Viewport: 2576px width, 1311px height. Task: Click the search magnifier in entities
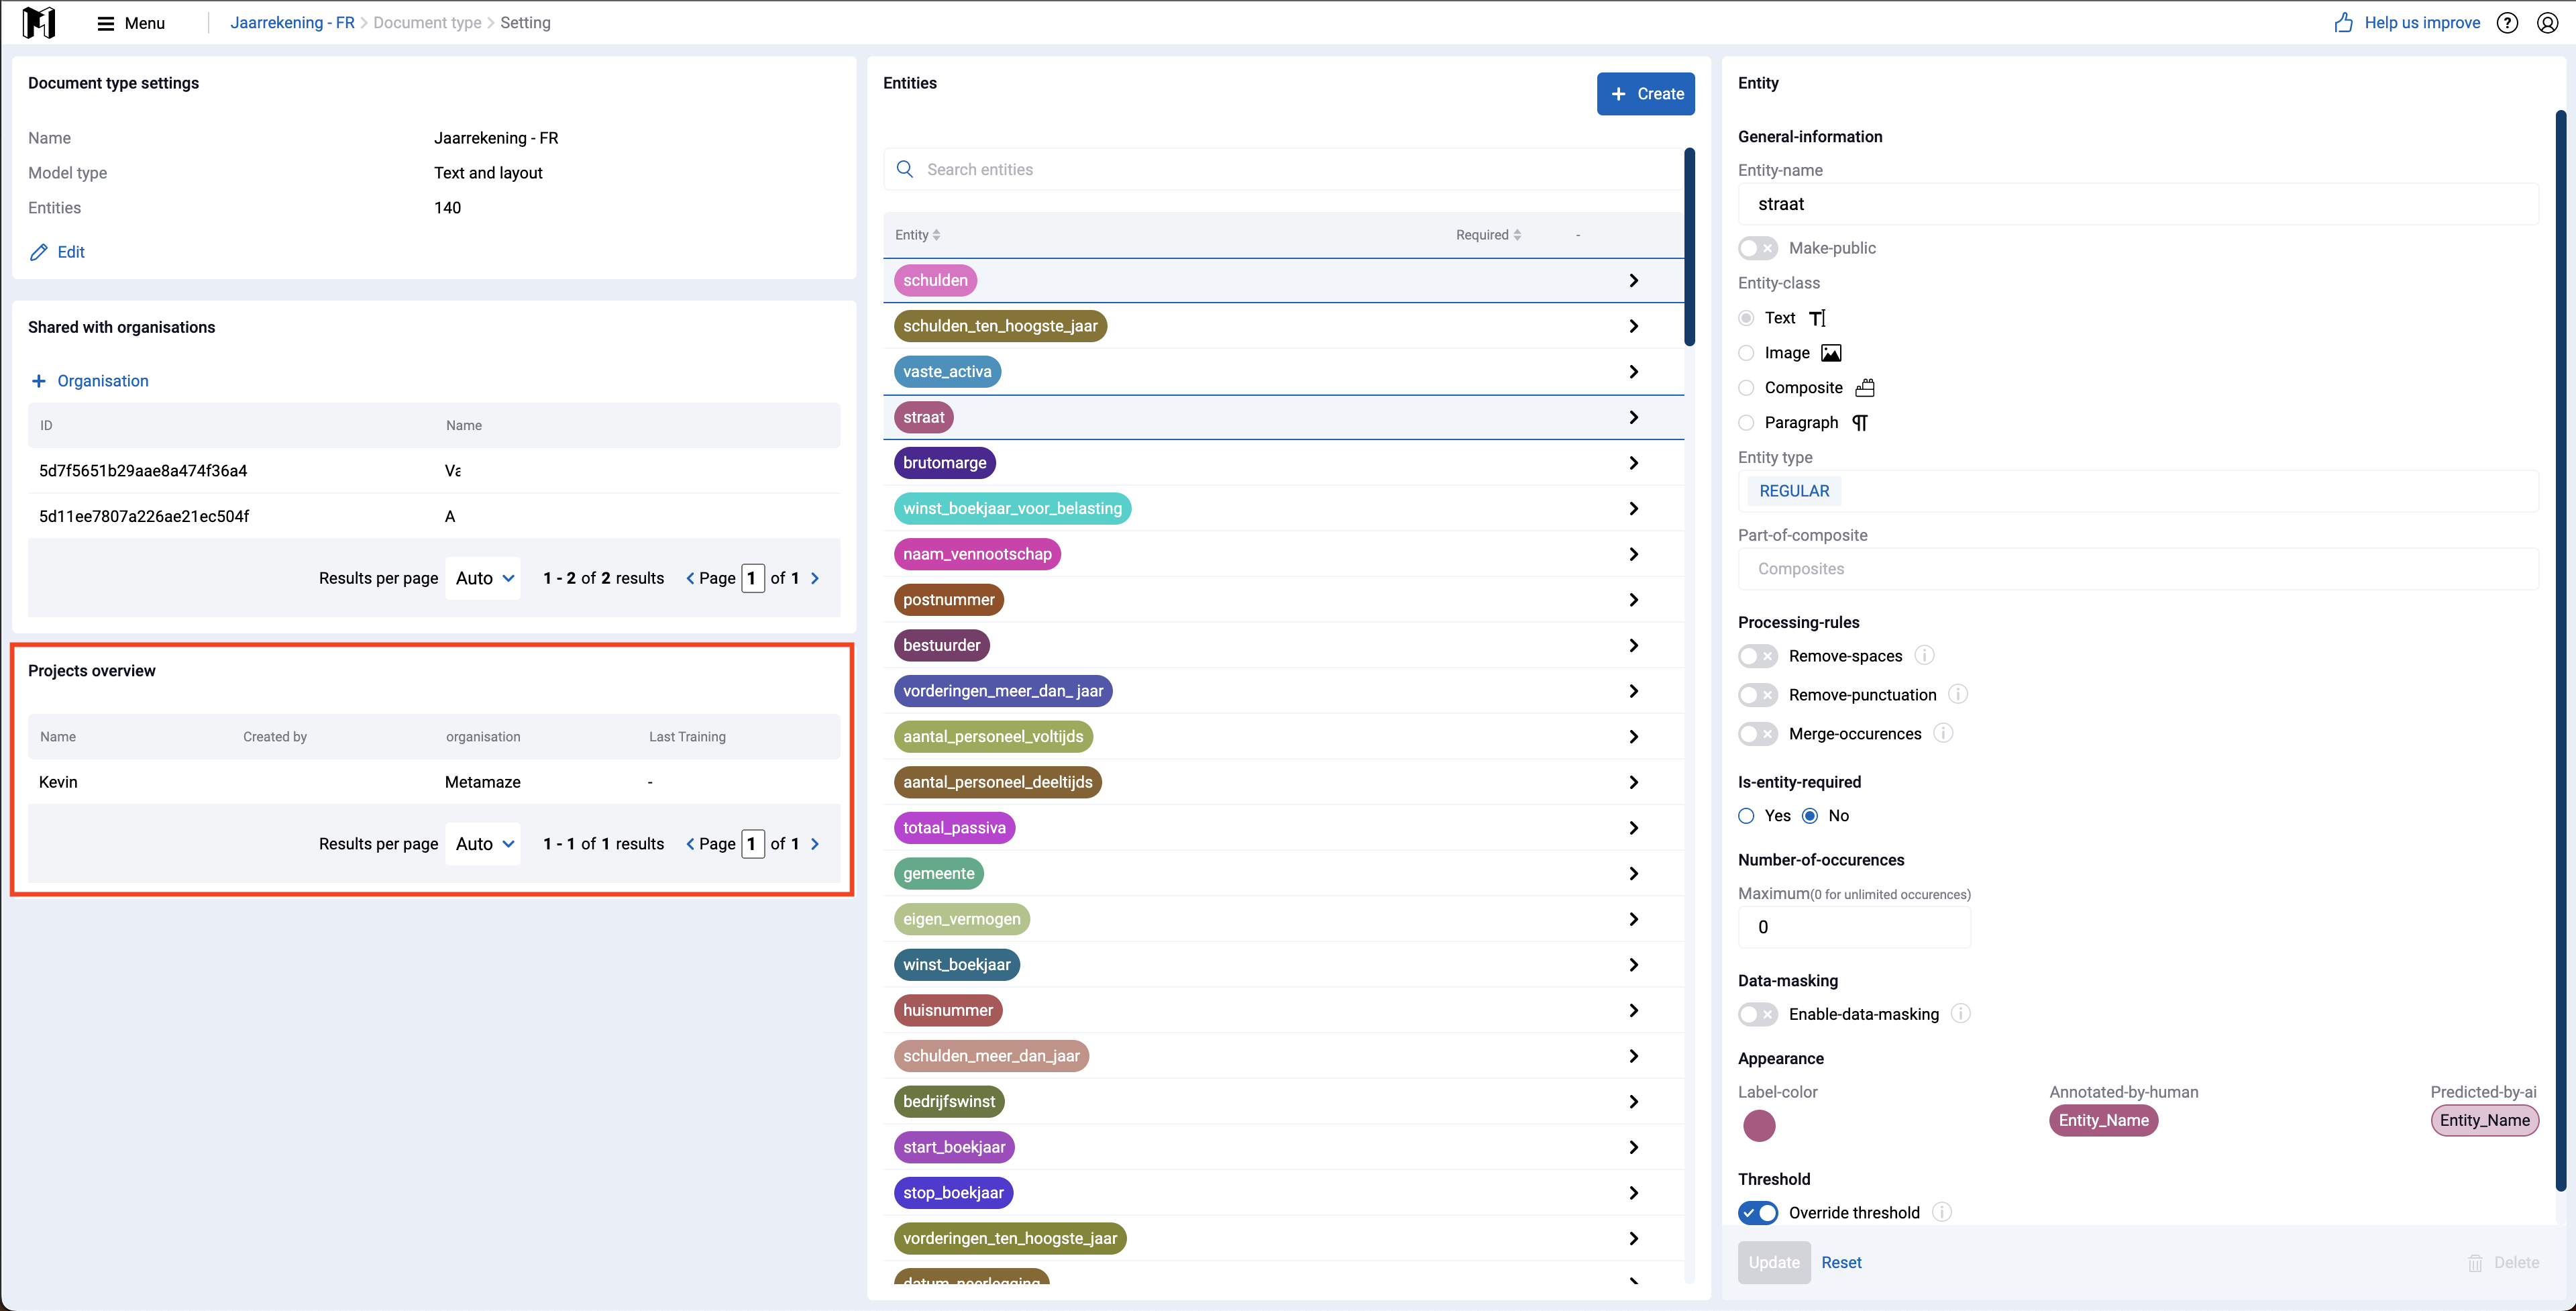point(905,169)
